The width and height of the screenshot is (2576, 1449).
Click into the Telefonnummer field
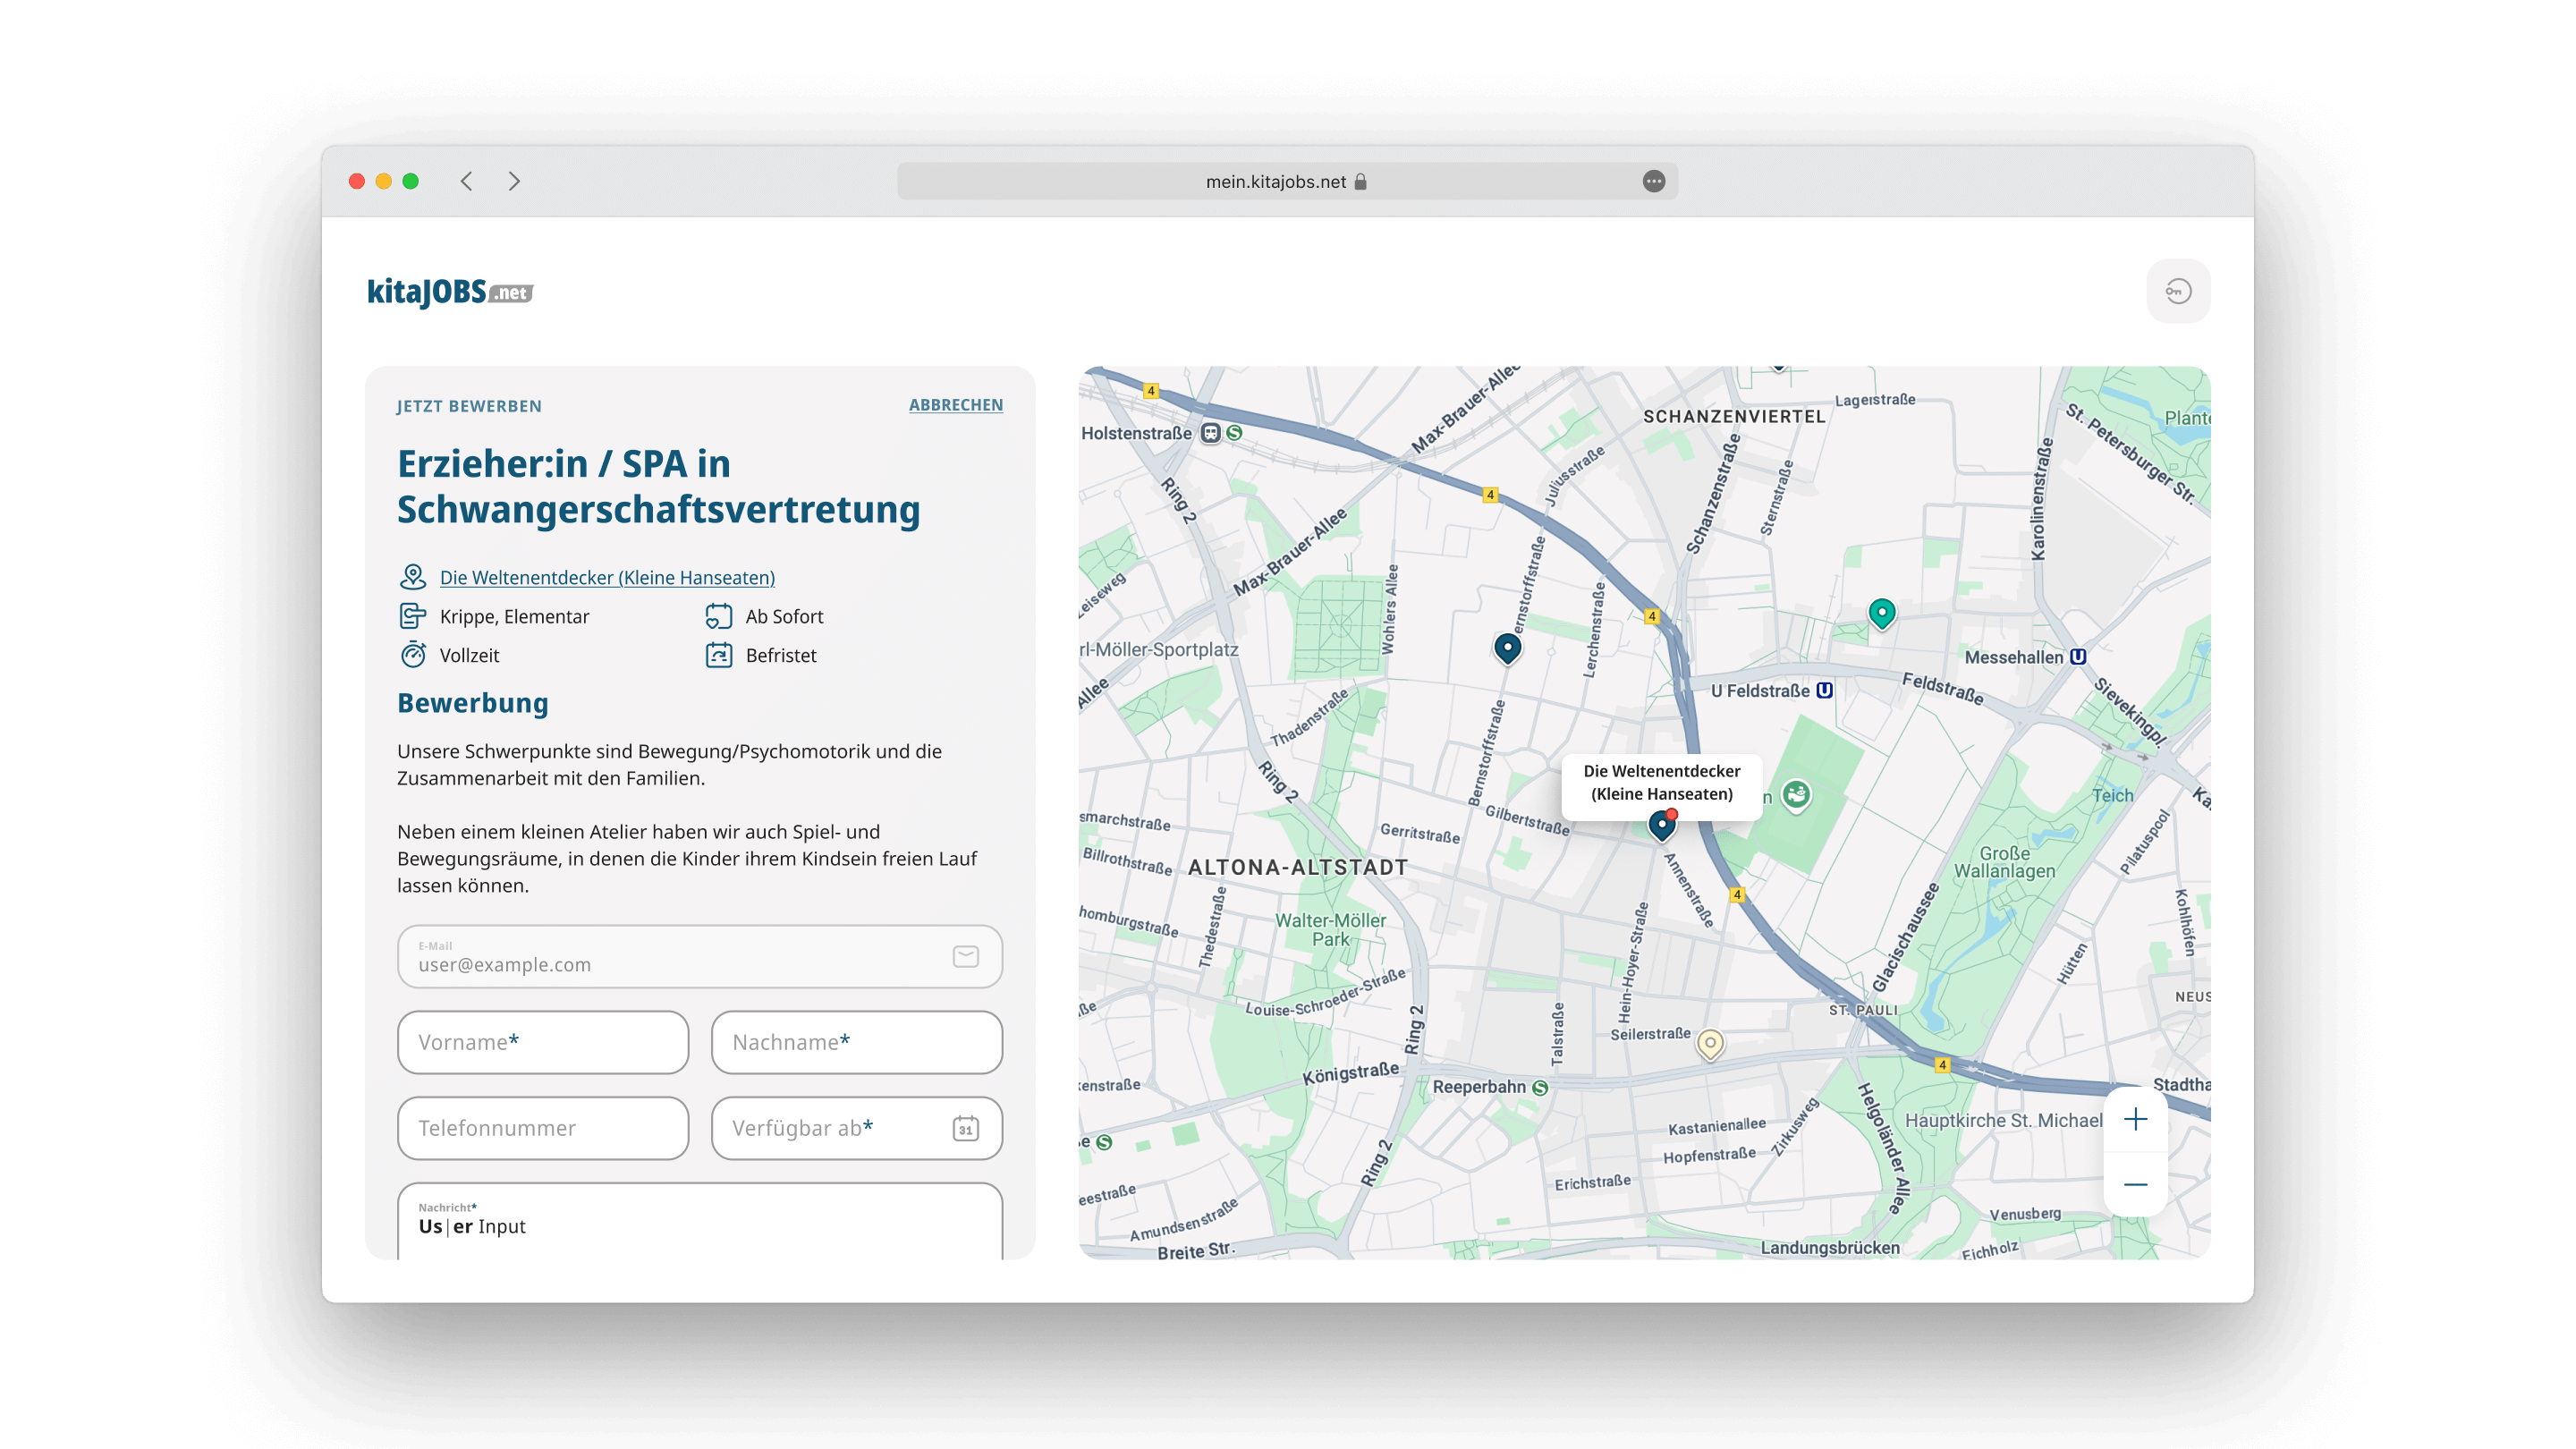pos(543,1128)
